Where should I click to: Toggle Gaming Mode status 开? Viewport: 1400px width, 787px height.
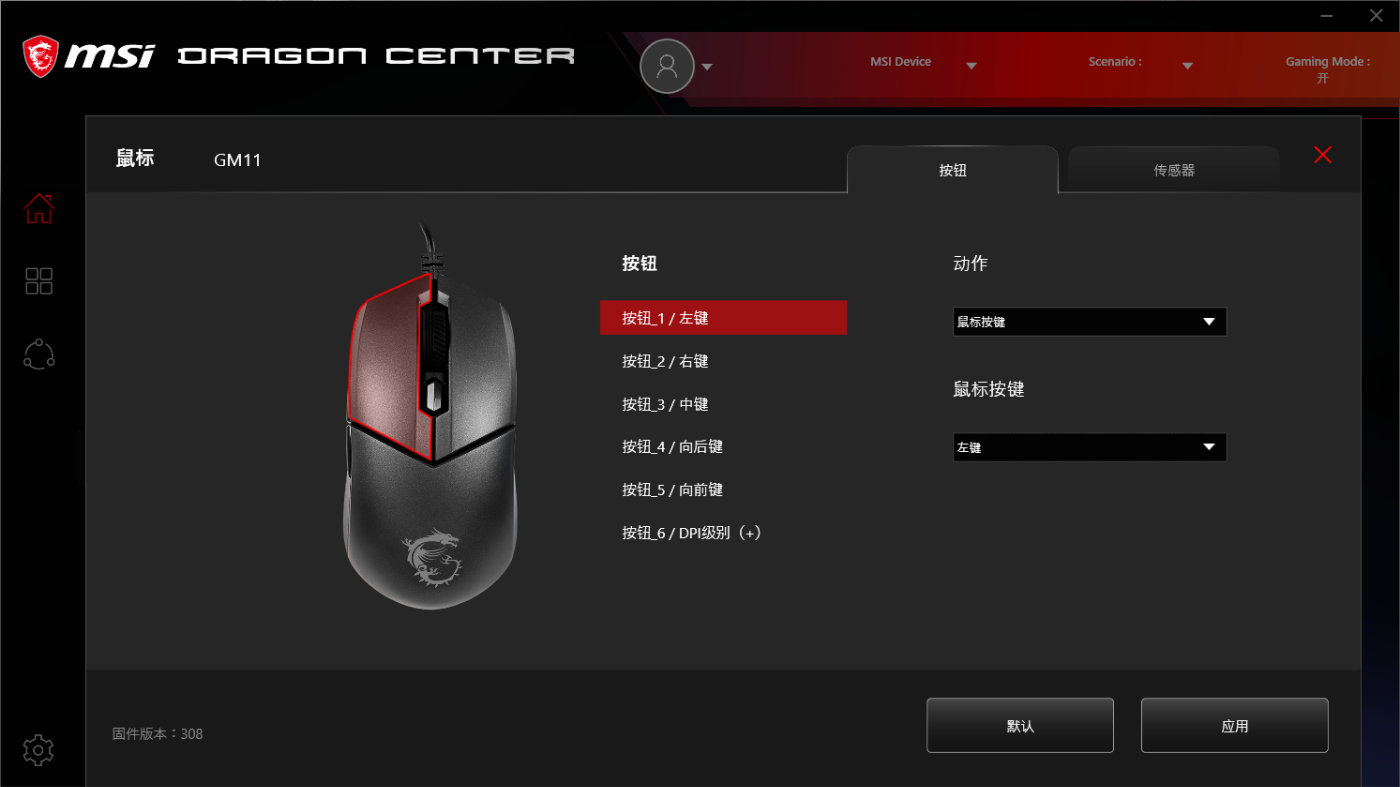pyautogui.click(x=1323, y=78)
